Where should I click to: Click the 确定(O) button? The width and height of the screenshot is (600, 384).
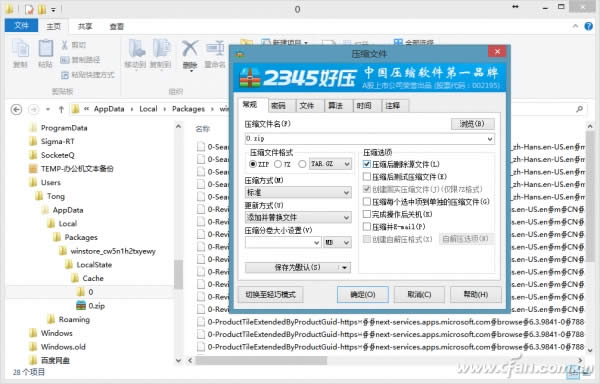(x=362, y=295)
